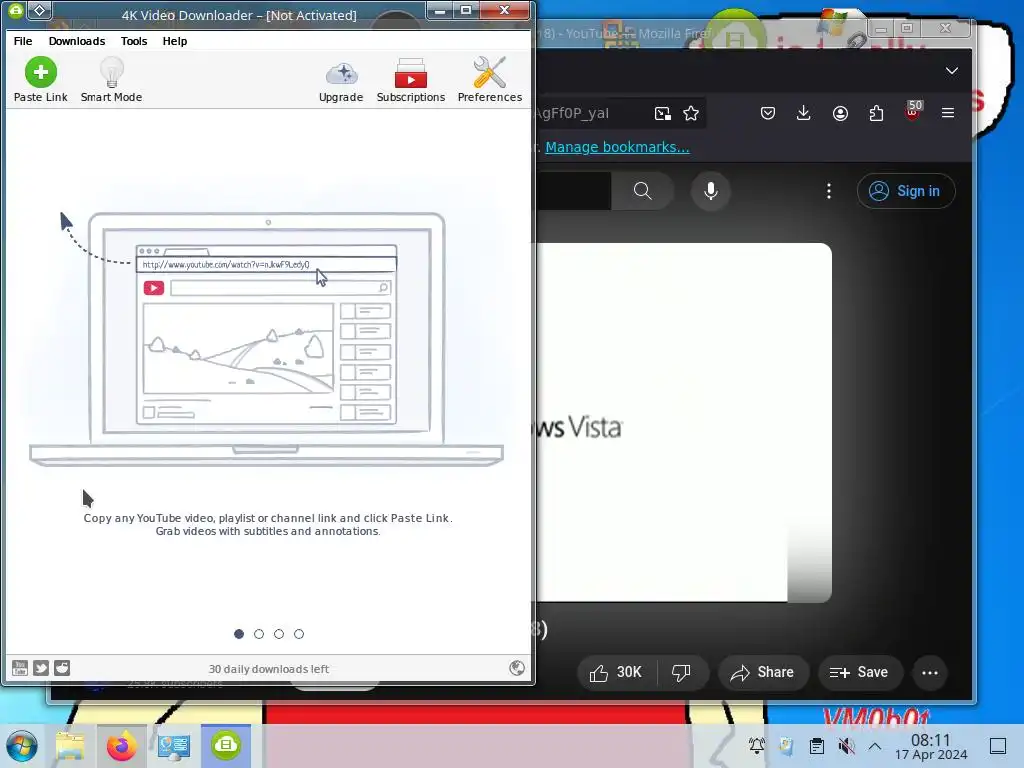This screenshot has width=1024, height=768.
Task: Click the YouTube dislike thumbs-down button
Action: pyautogui.click(x=681, y=673)
